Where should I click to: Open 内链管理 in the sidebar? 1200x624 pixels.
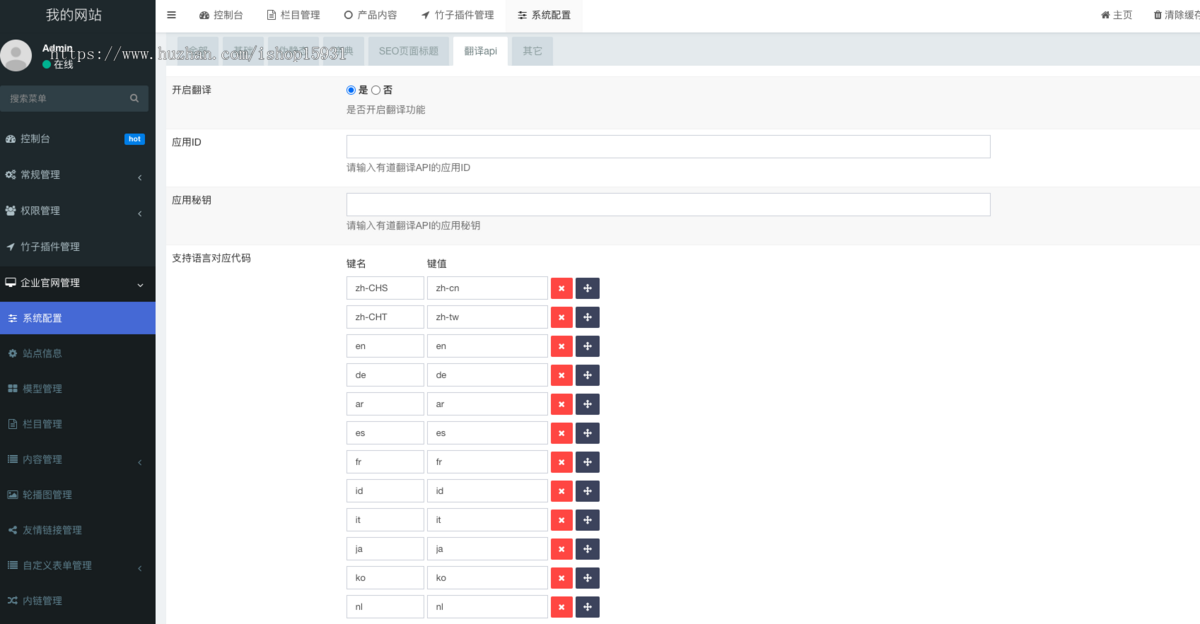click(x=77, y=601)
